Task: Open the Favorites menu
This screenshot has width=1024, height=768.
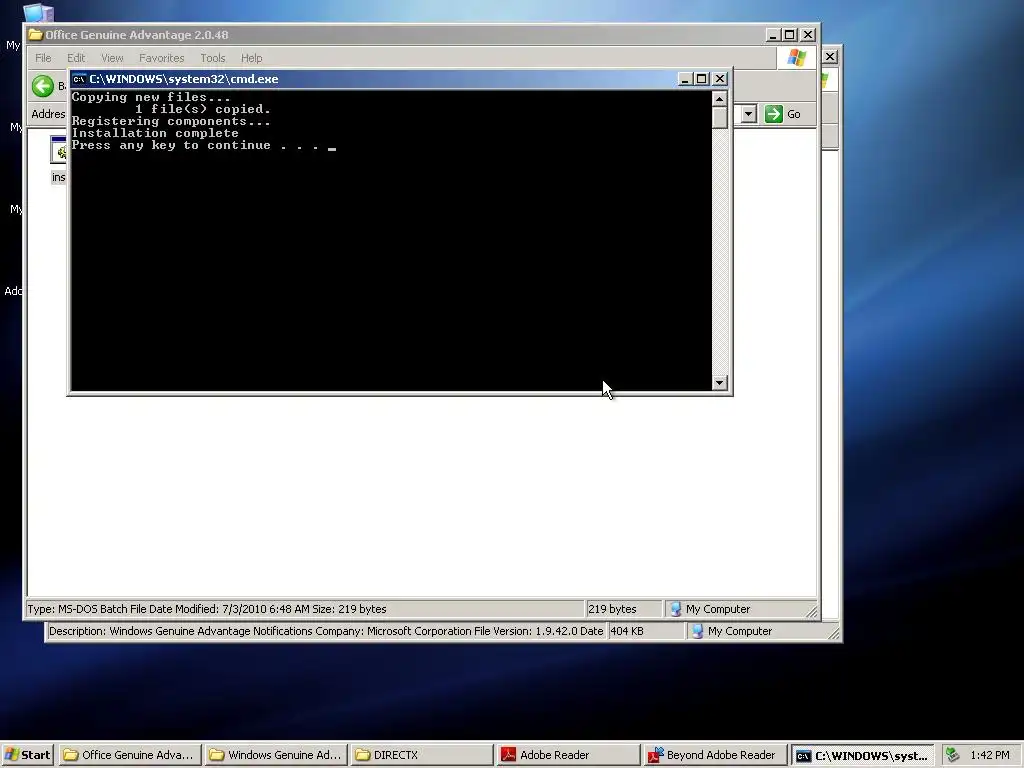Action: pos(161,58)
